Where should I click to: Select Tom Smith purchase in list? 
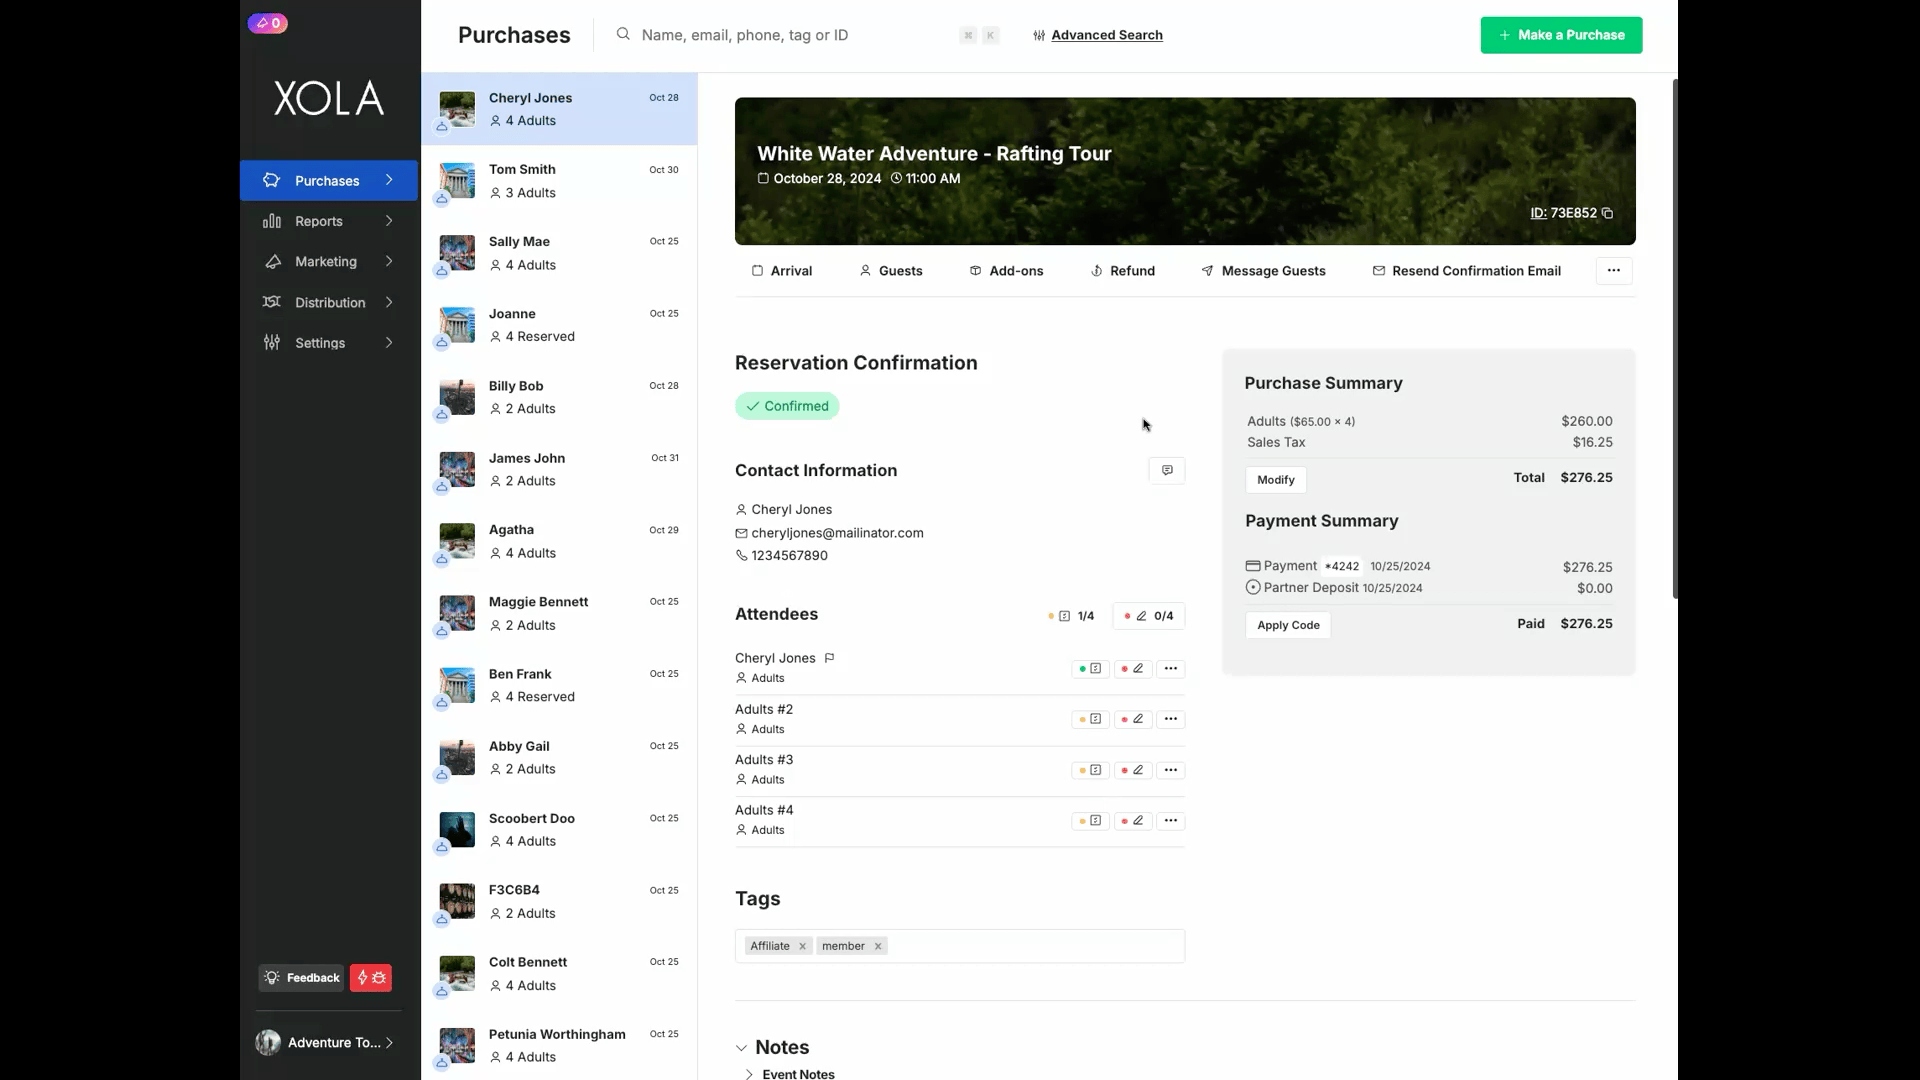pos(559,181)
